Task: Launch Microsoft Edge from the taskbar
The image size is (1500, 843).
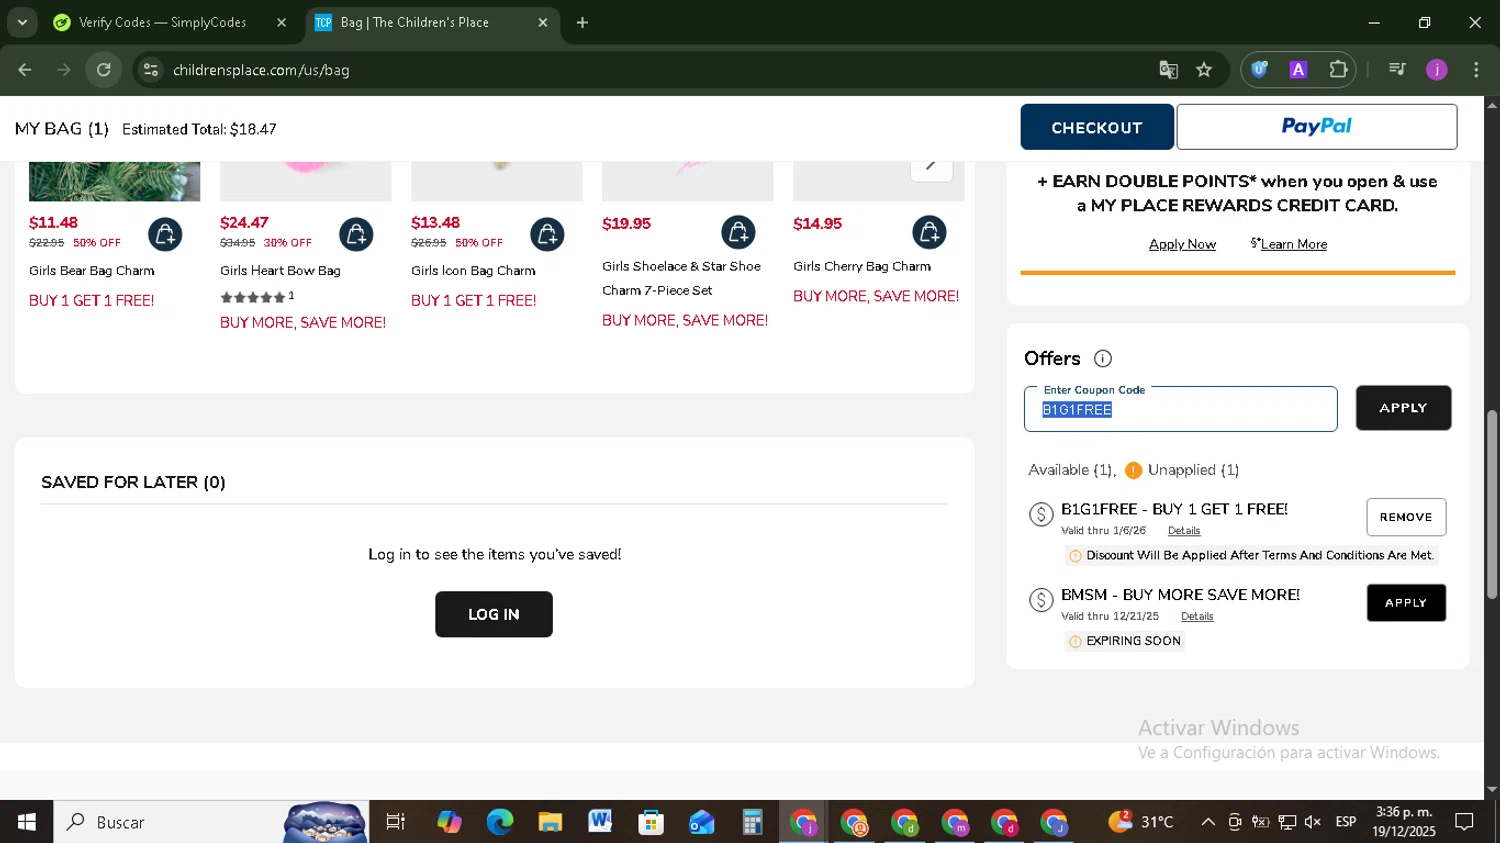Action: click(500, 822)
